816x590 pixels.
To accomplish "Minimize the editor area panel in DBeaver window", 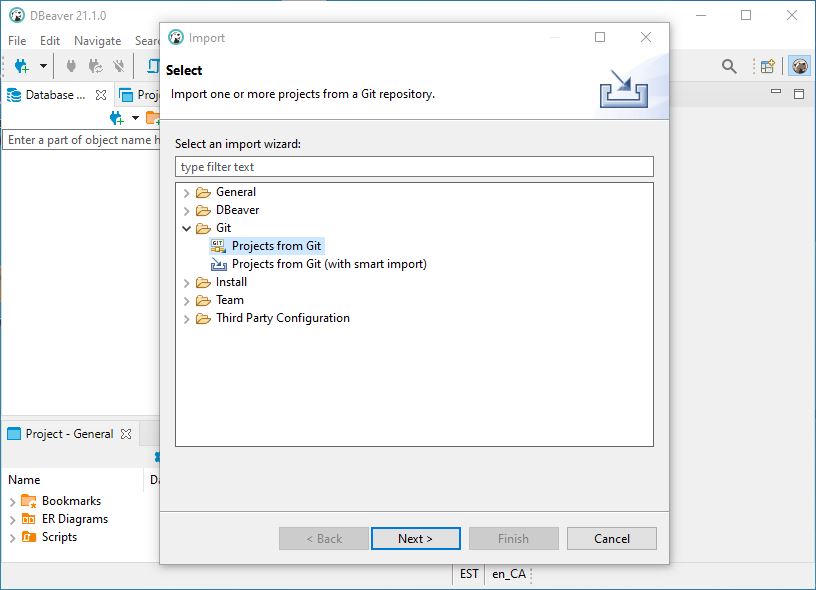I will 776,92.
